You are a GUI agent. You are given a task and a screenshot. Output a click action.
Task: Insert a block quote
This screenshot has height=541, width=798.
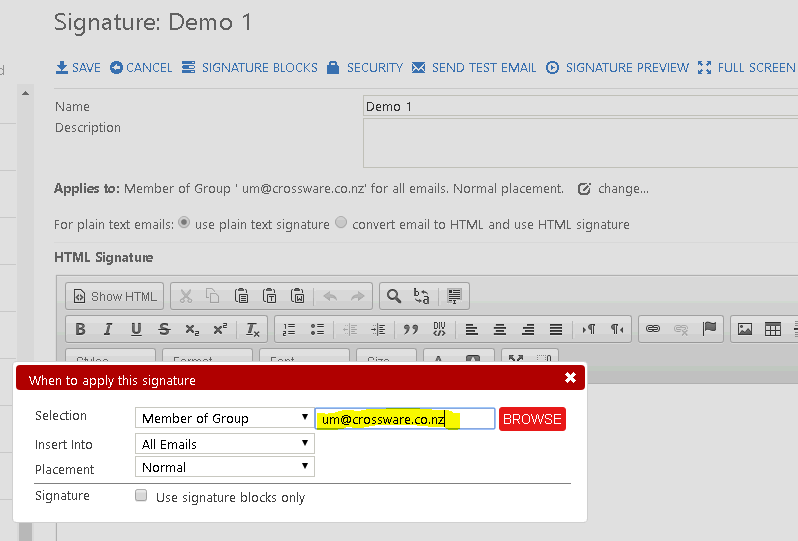(x=411, y=329)
